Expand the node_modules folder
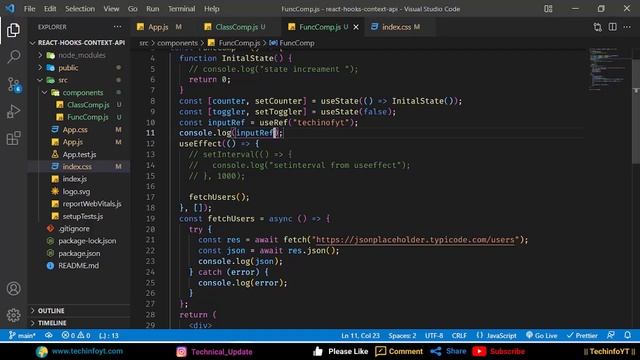Image resolution: width=640 pixels, height=360 pixels. click(78, 55)
